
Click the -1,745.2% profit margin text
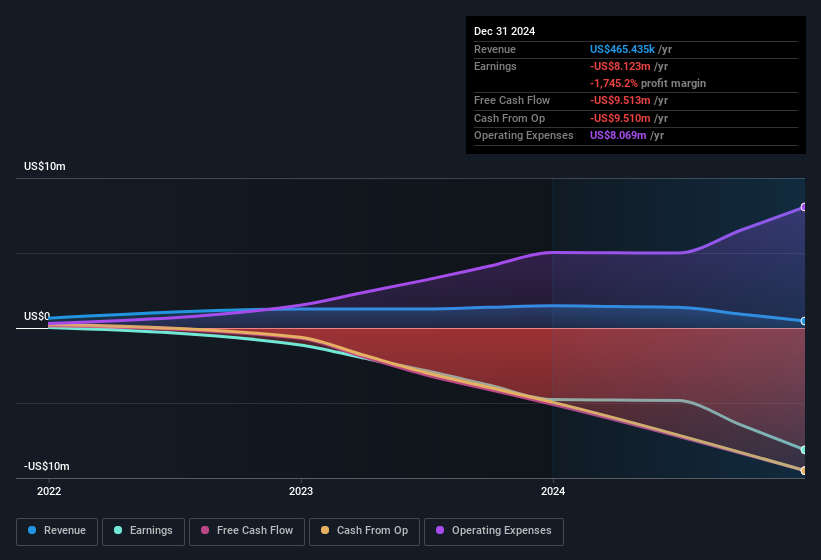(x=648, y=83)
